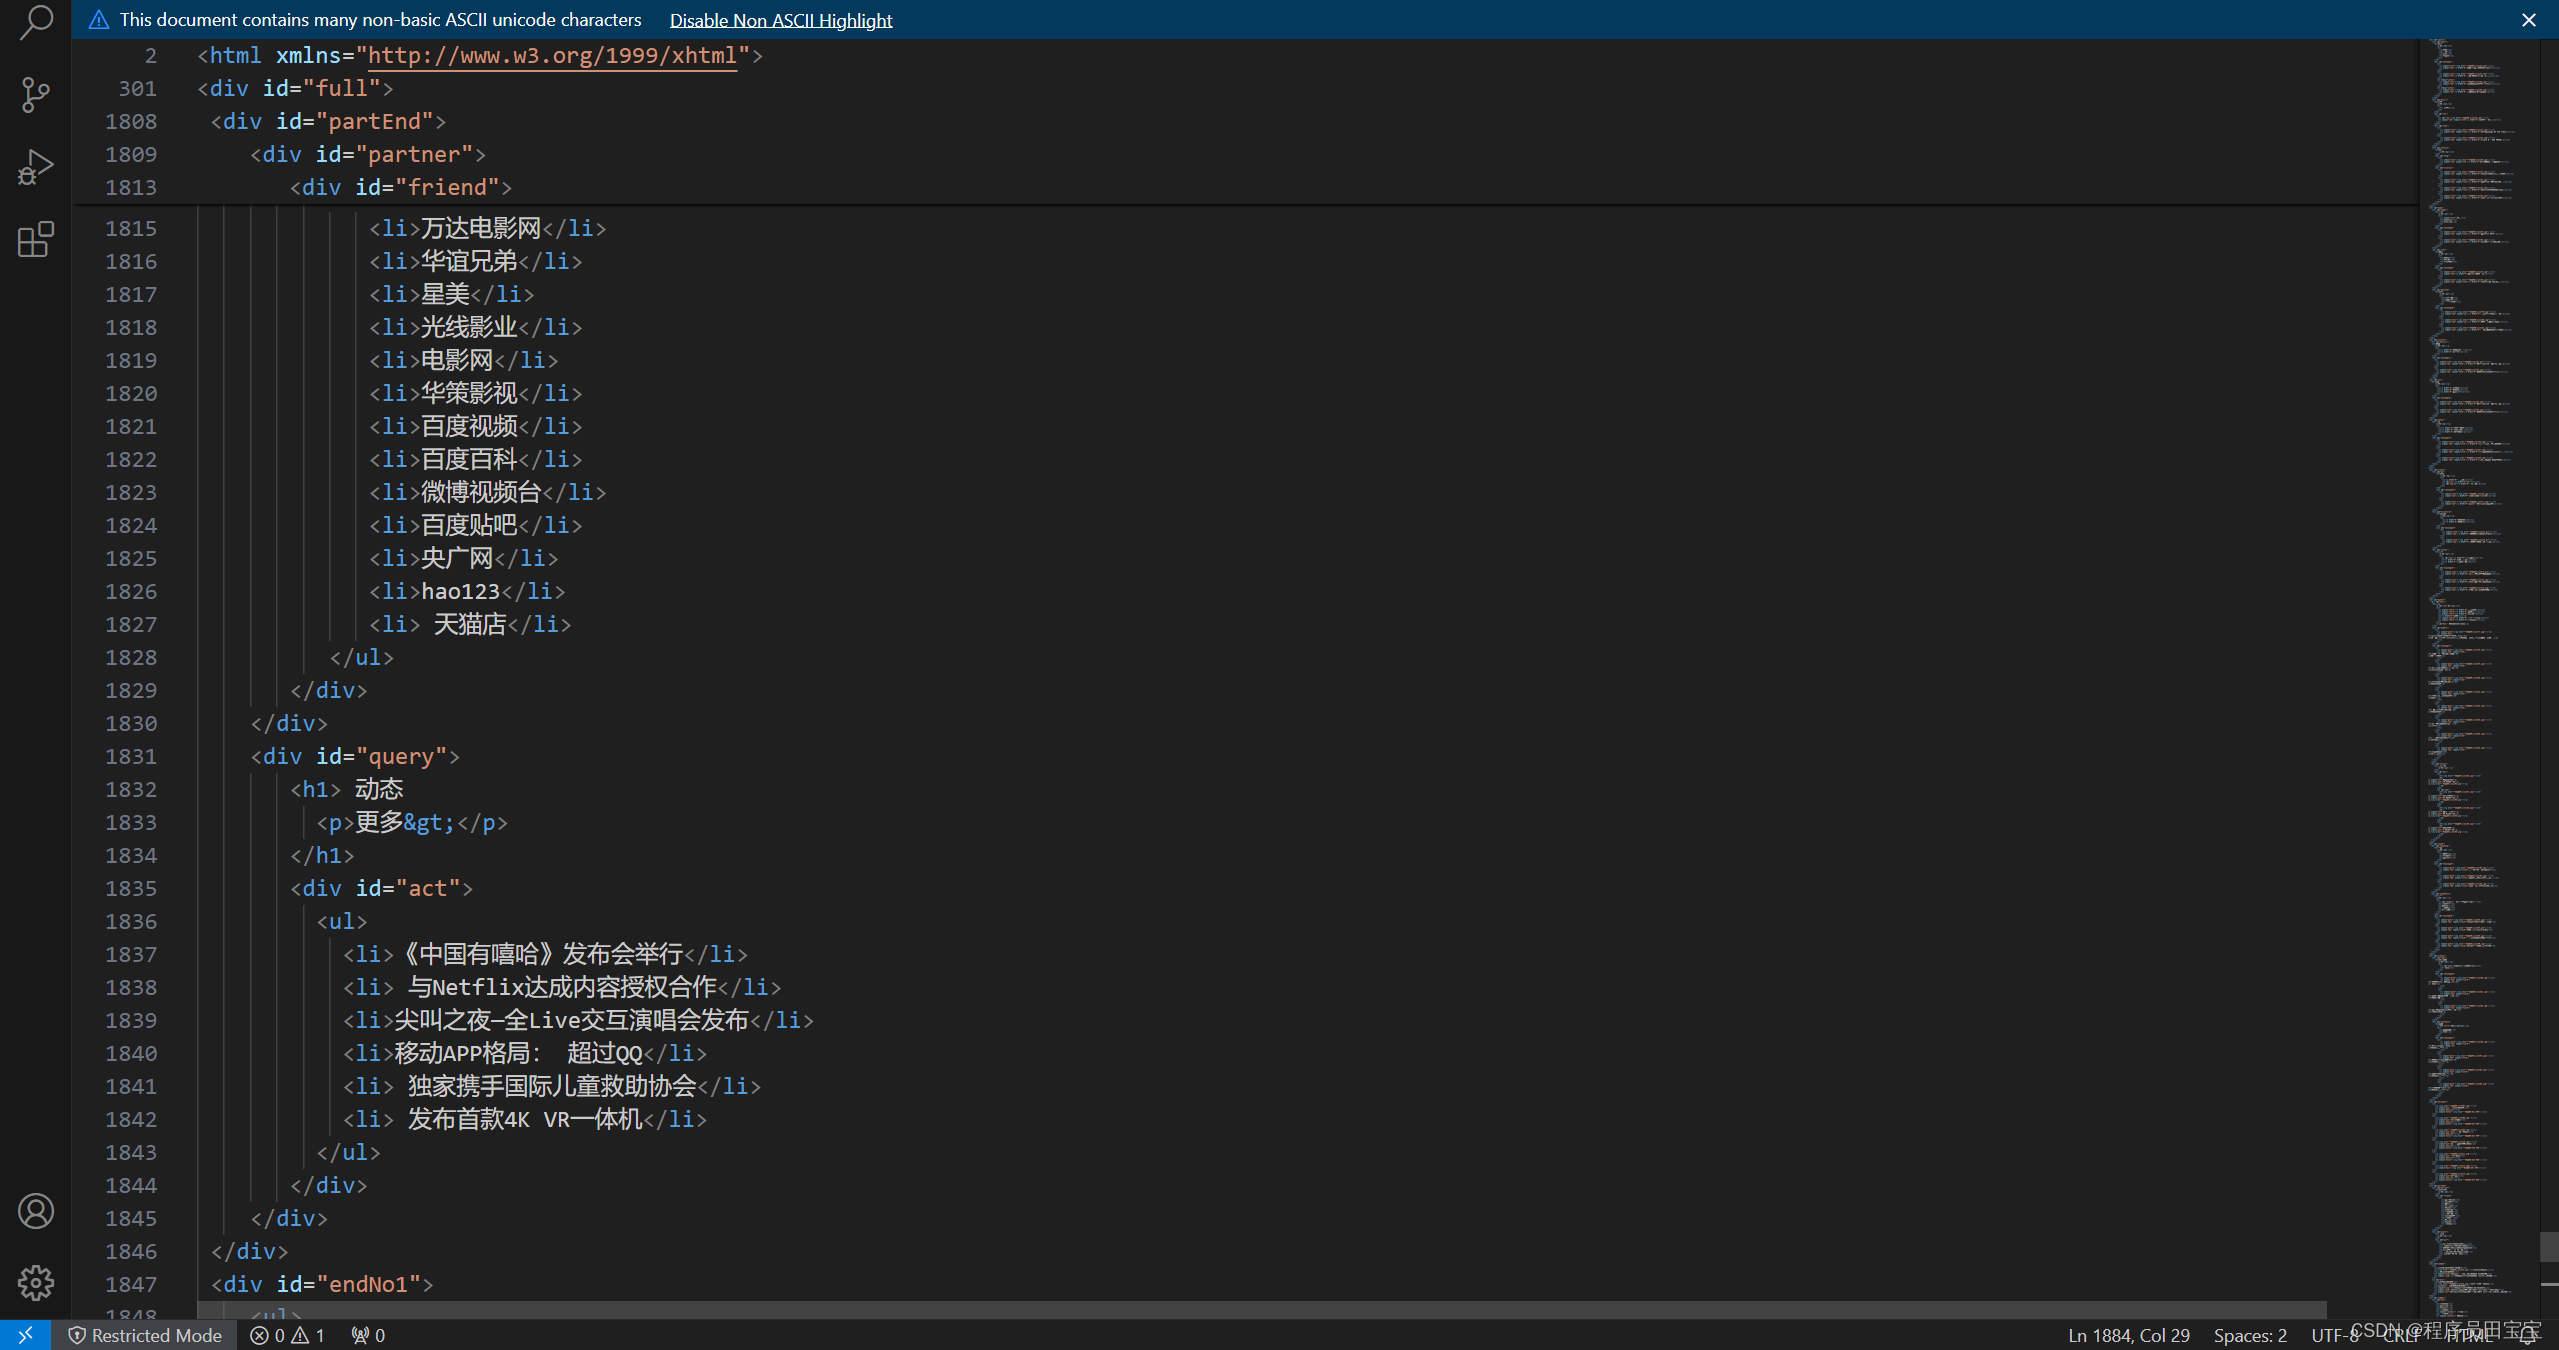The image size is (2559, 1350).
Task: Open Source Control view
Action: tap(36, 95)
